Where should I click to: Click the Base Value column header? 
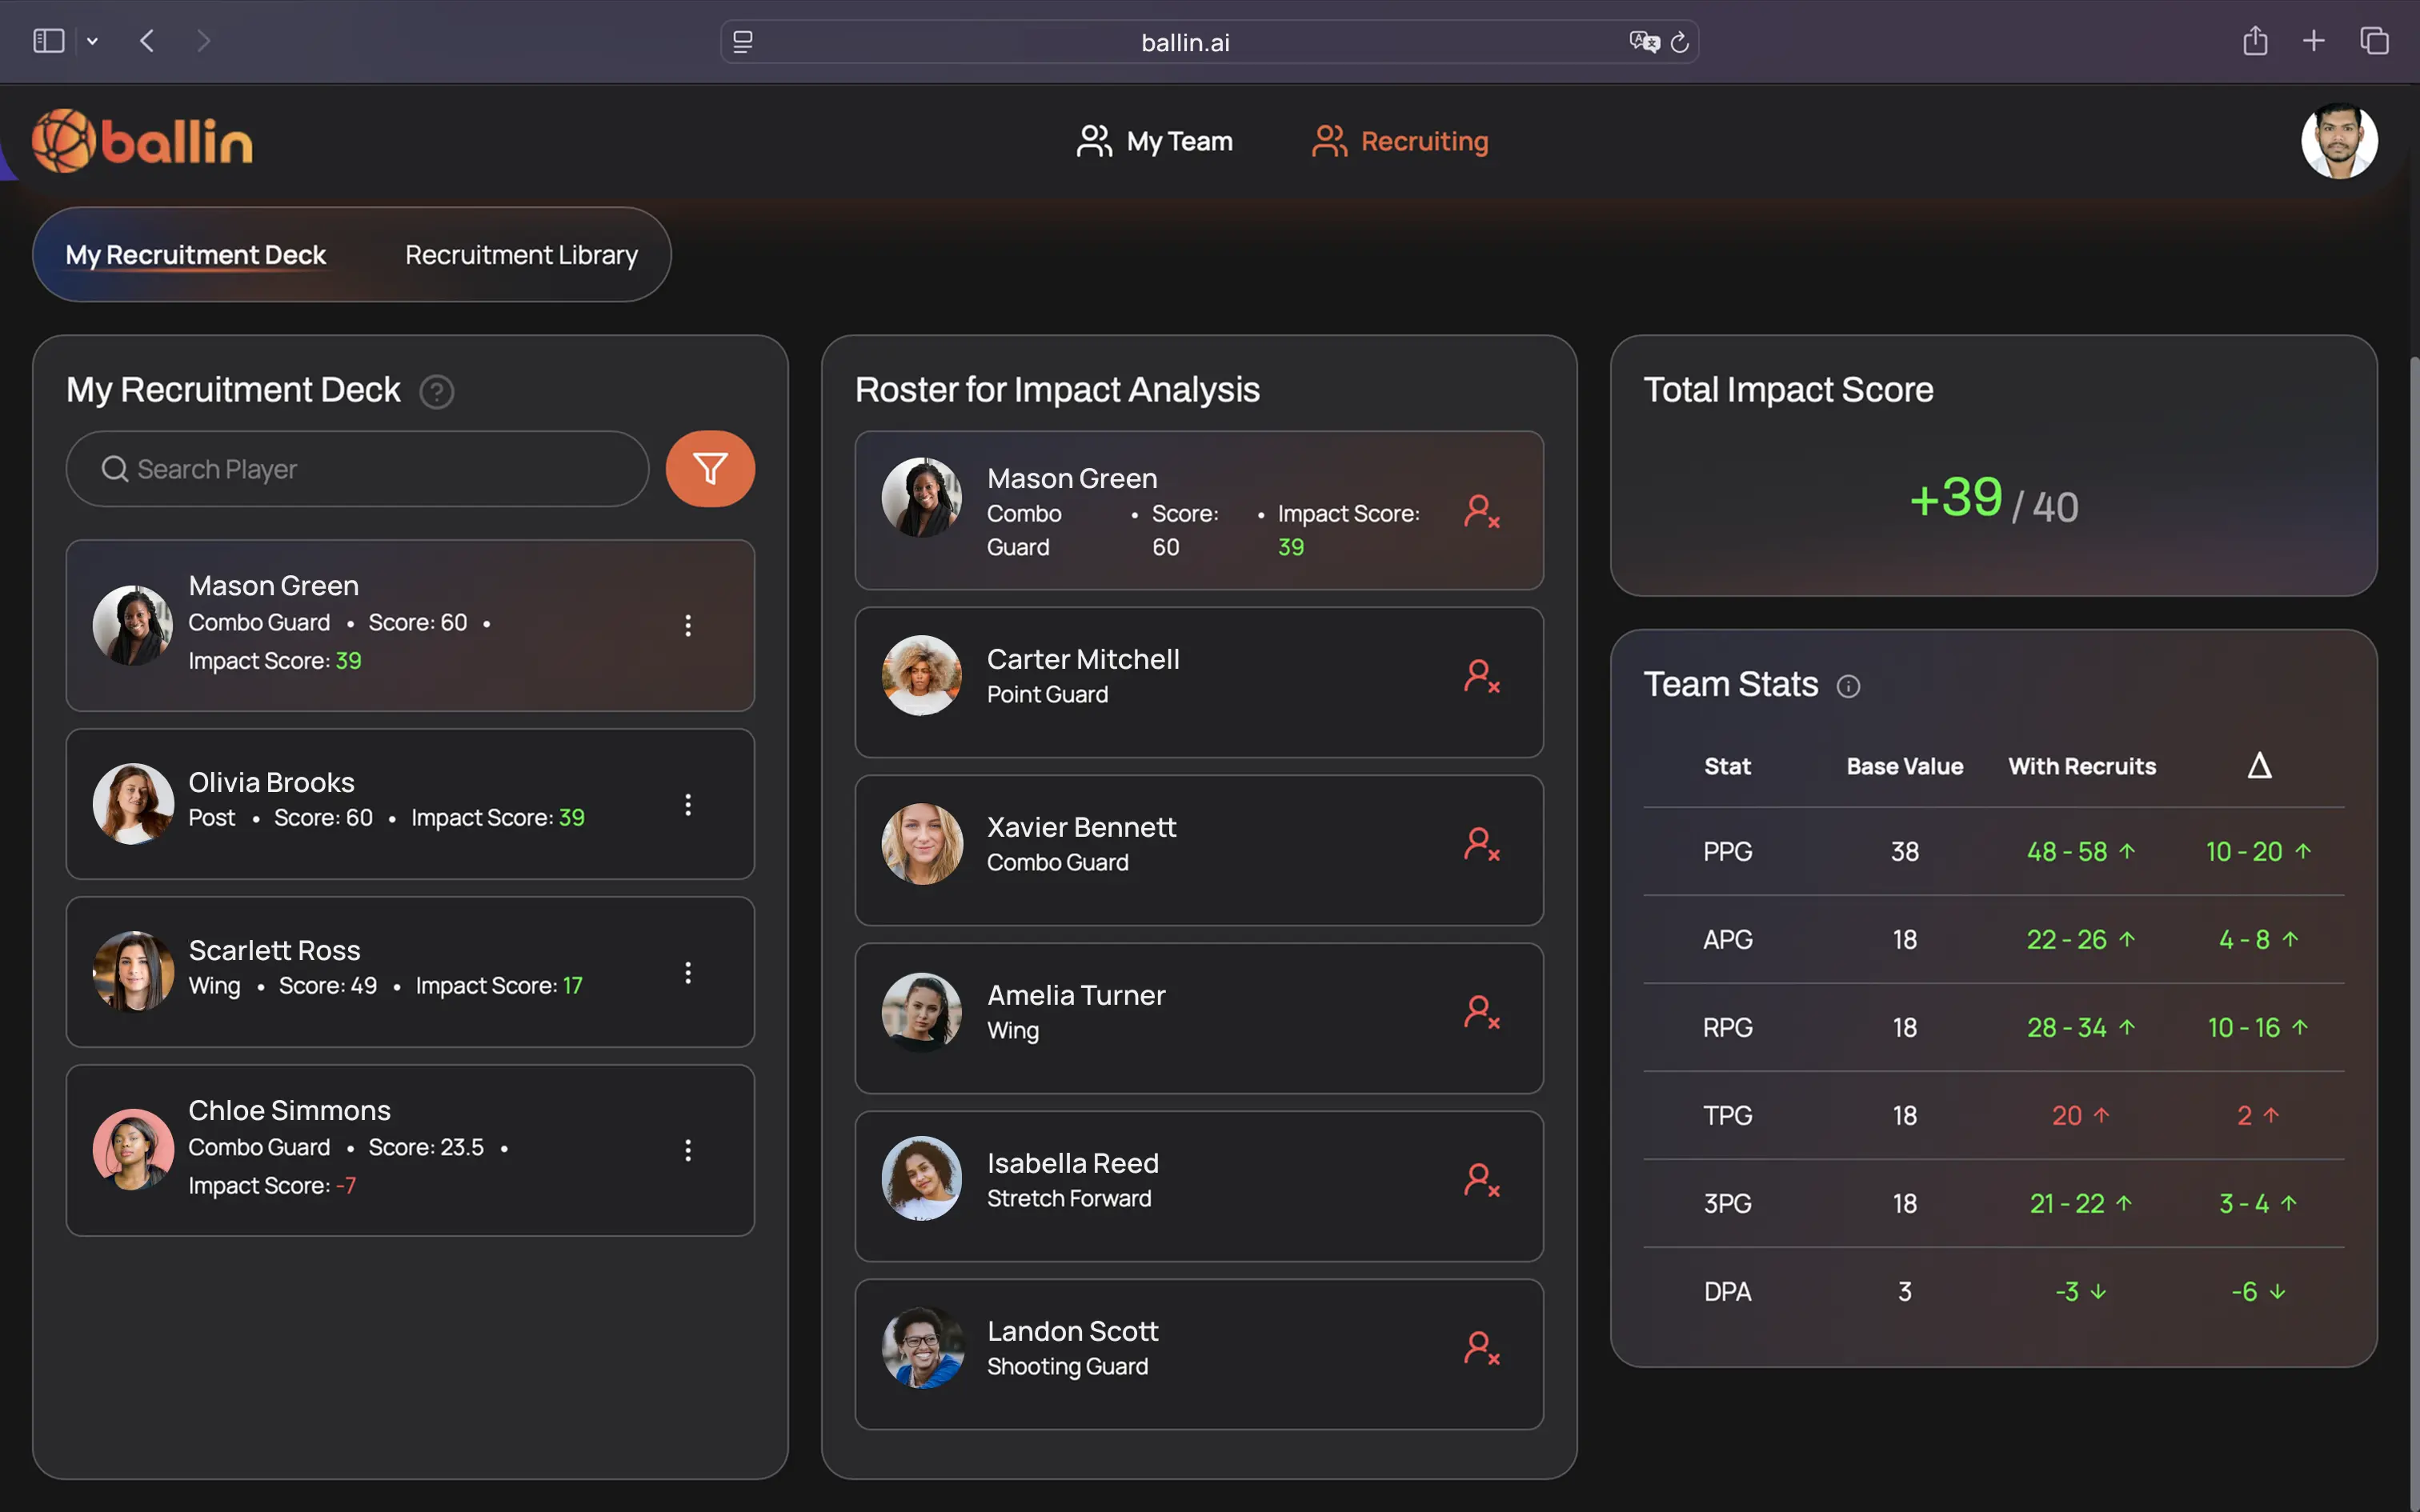tap(1904, 766)
